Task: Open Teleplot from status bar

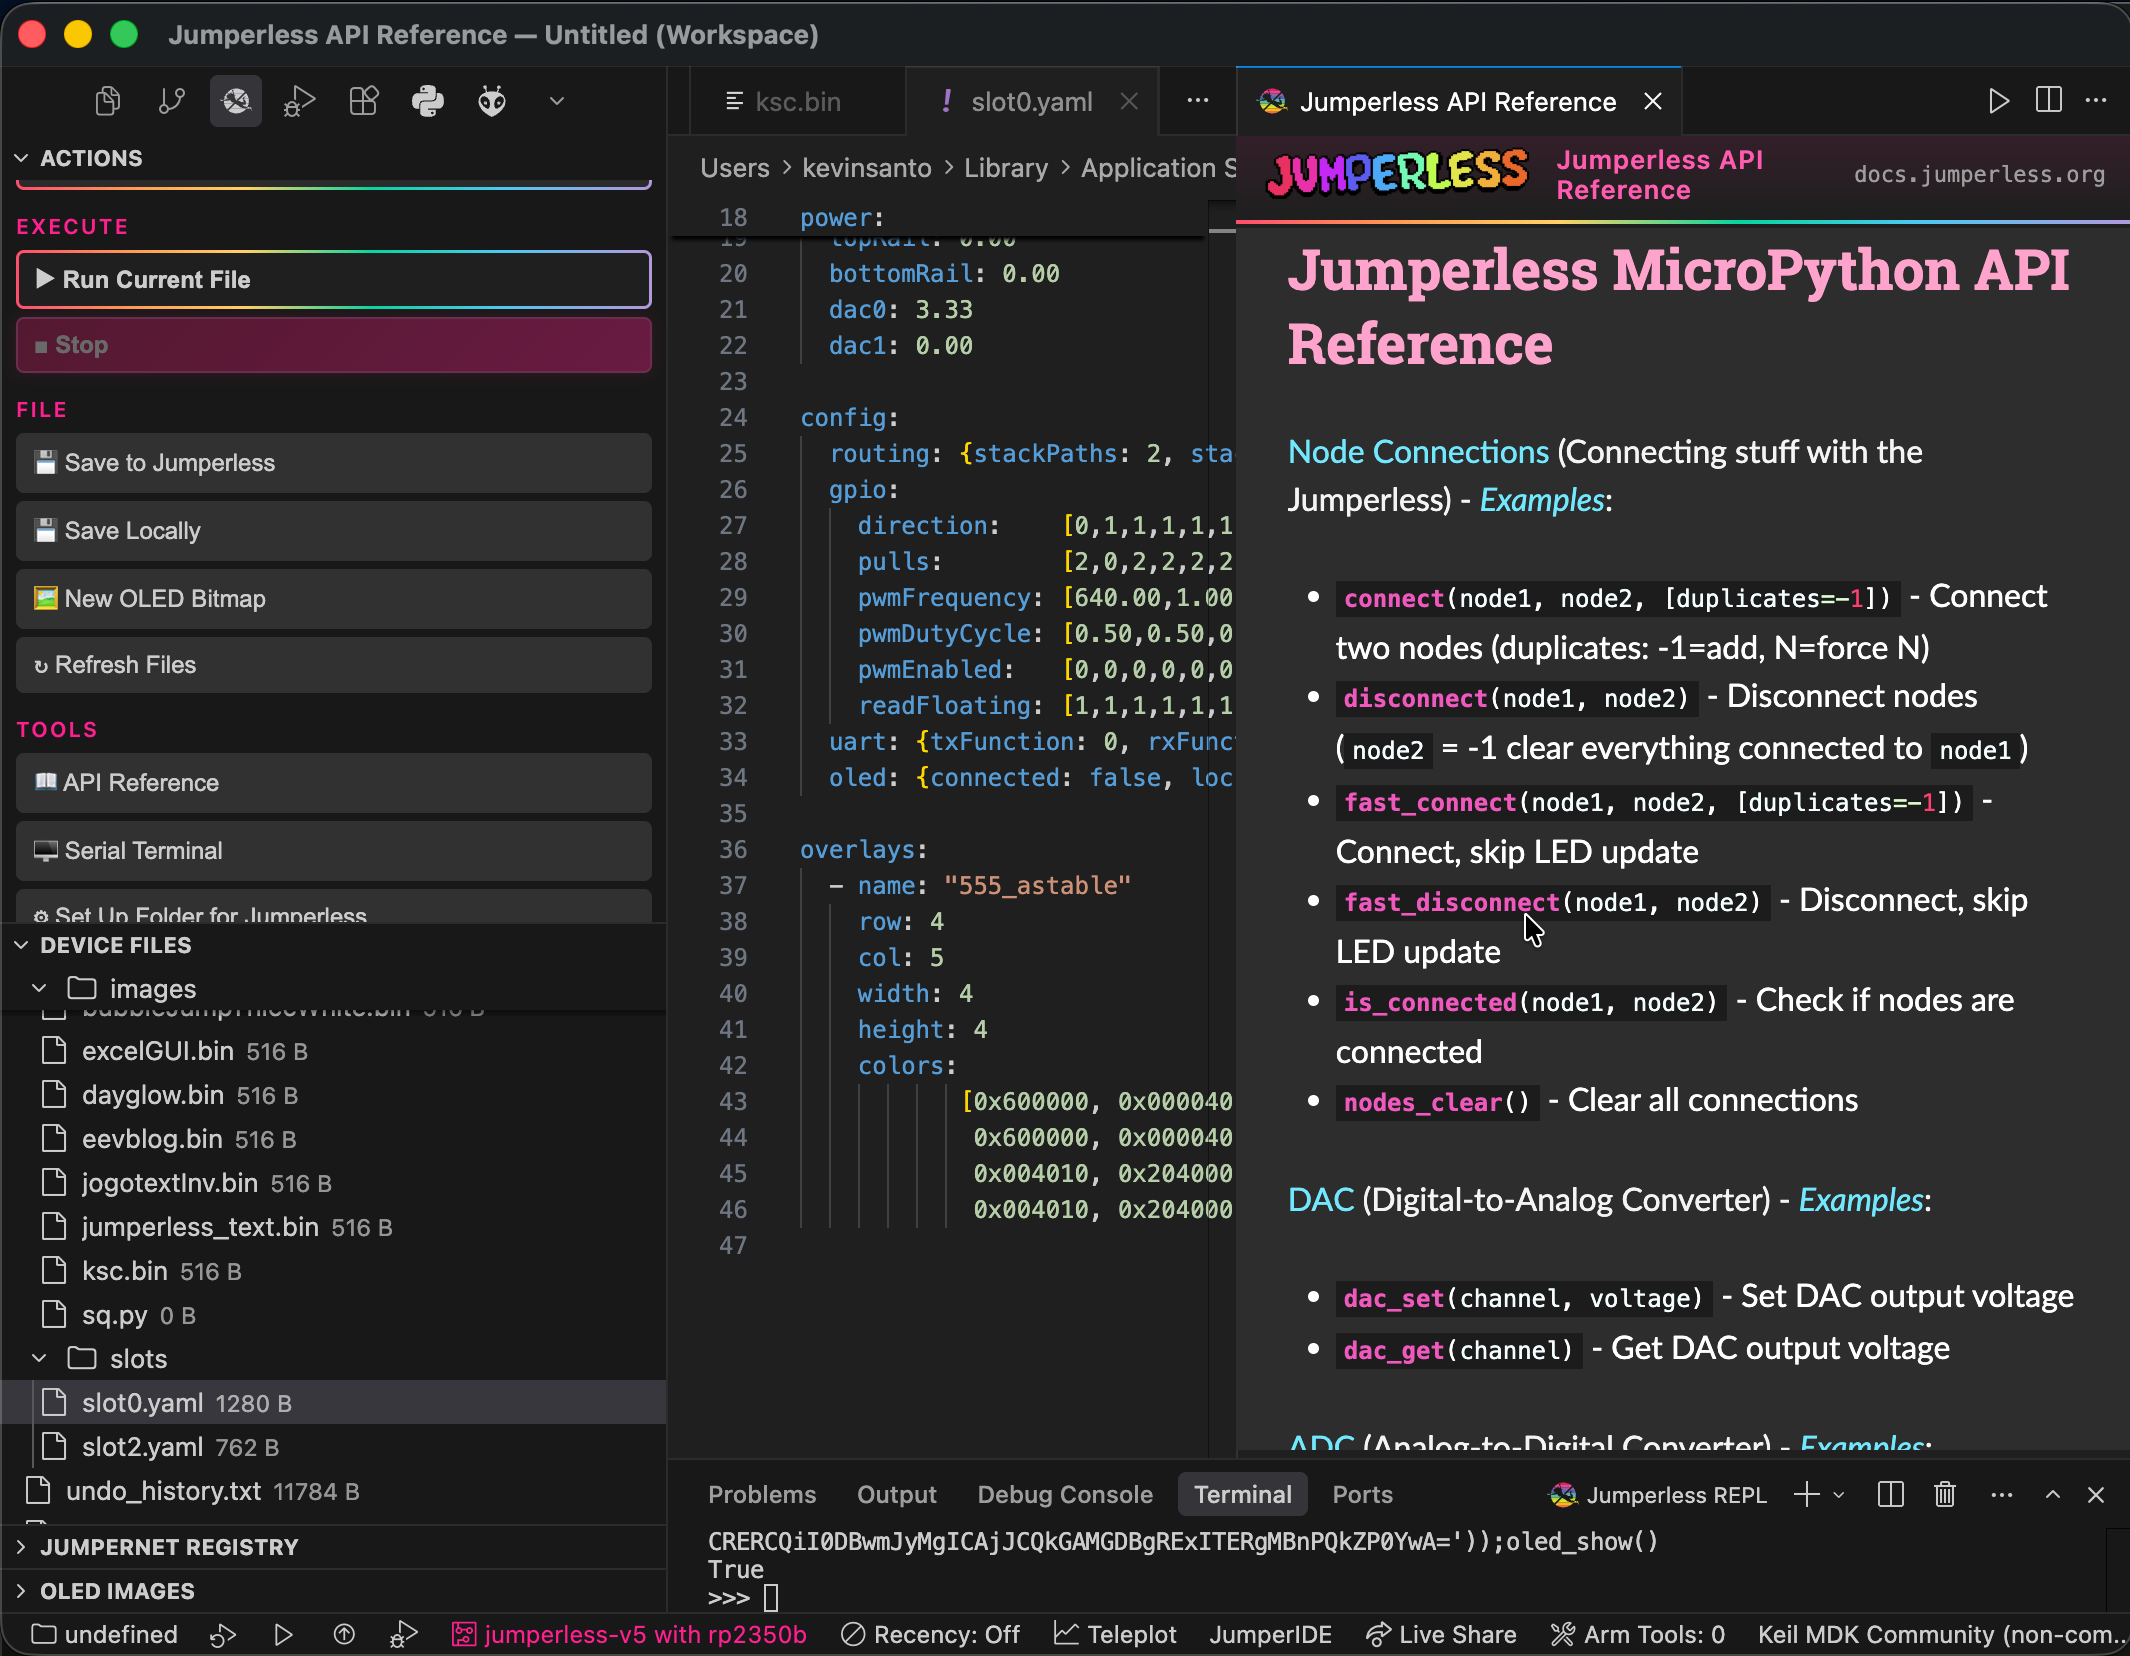Action: [1115, 1635]
